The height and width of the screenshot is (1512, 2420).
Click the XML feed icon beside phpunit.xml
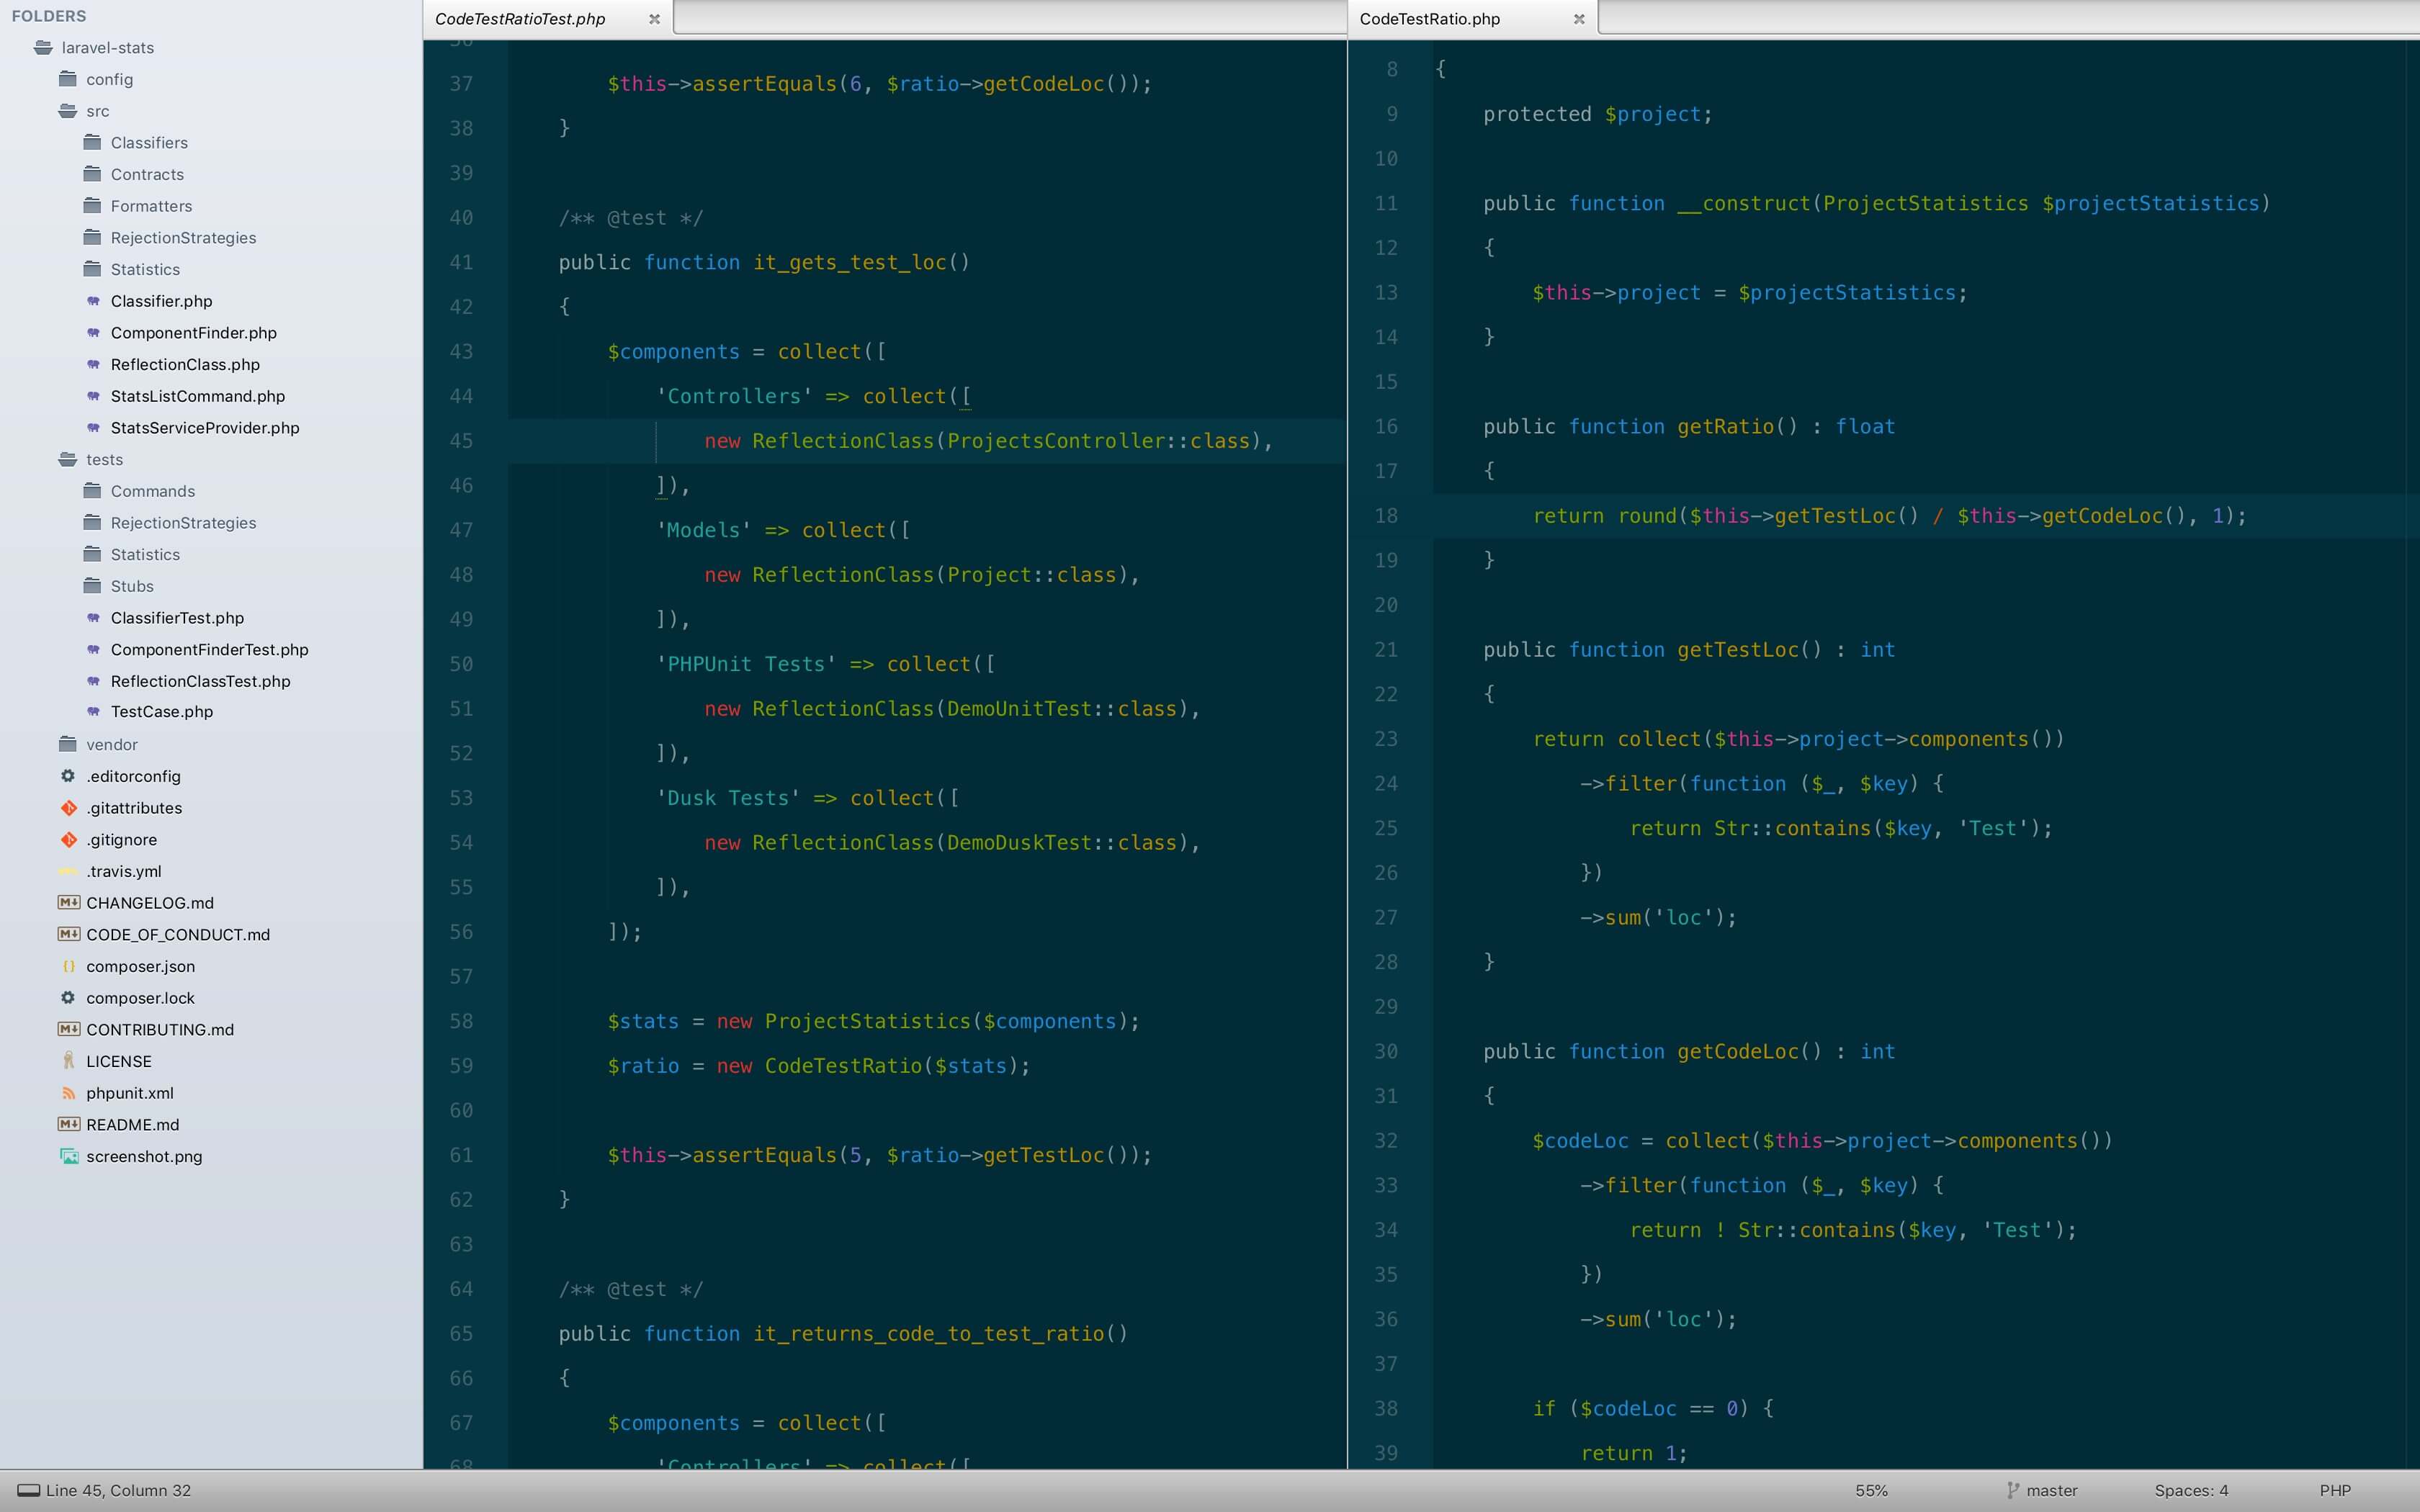pyautogui.click(x=68, y=1093)
